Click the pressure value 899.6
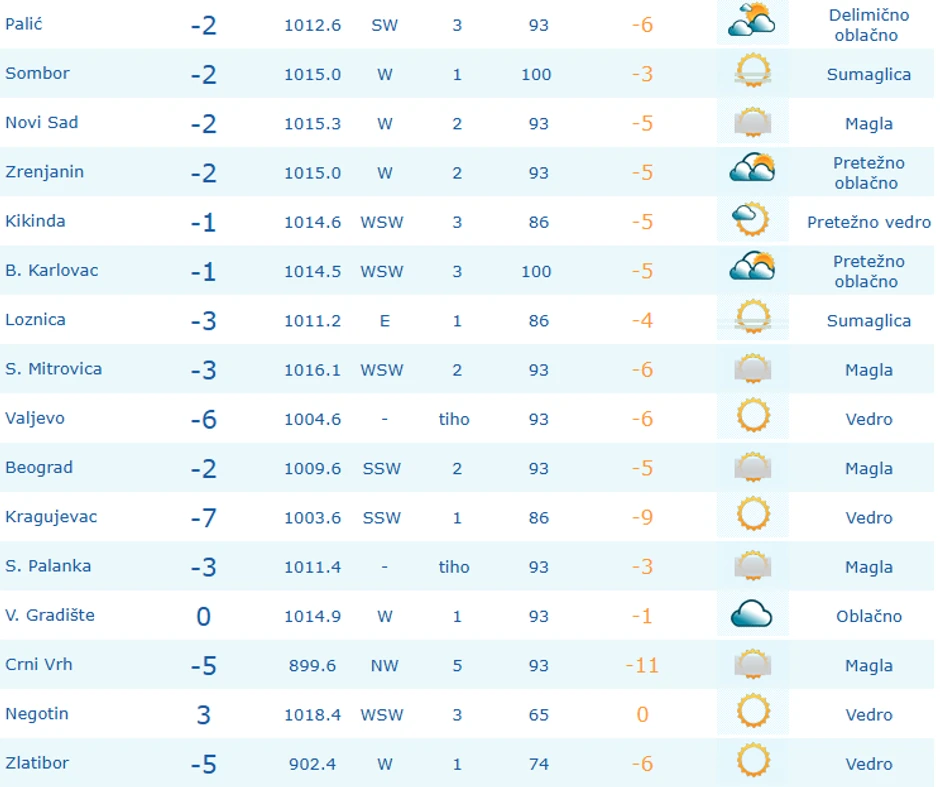Viewport: 940px width, 787px height. [312, 665]
